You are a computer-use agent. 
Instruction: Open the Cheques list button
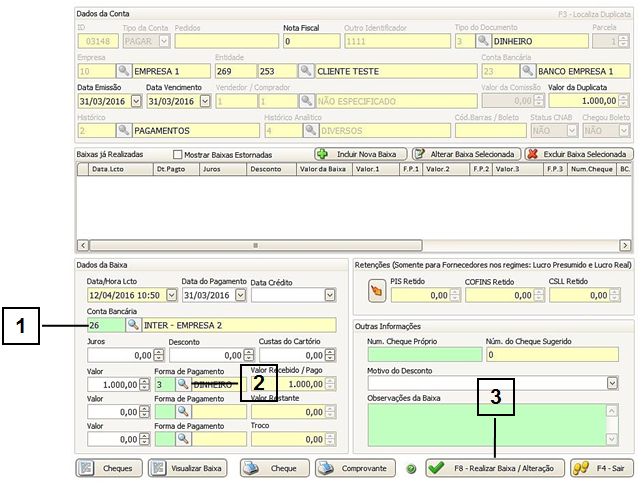[107, 468]
